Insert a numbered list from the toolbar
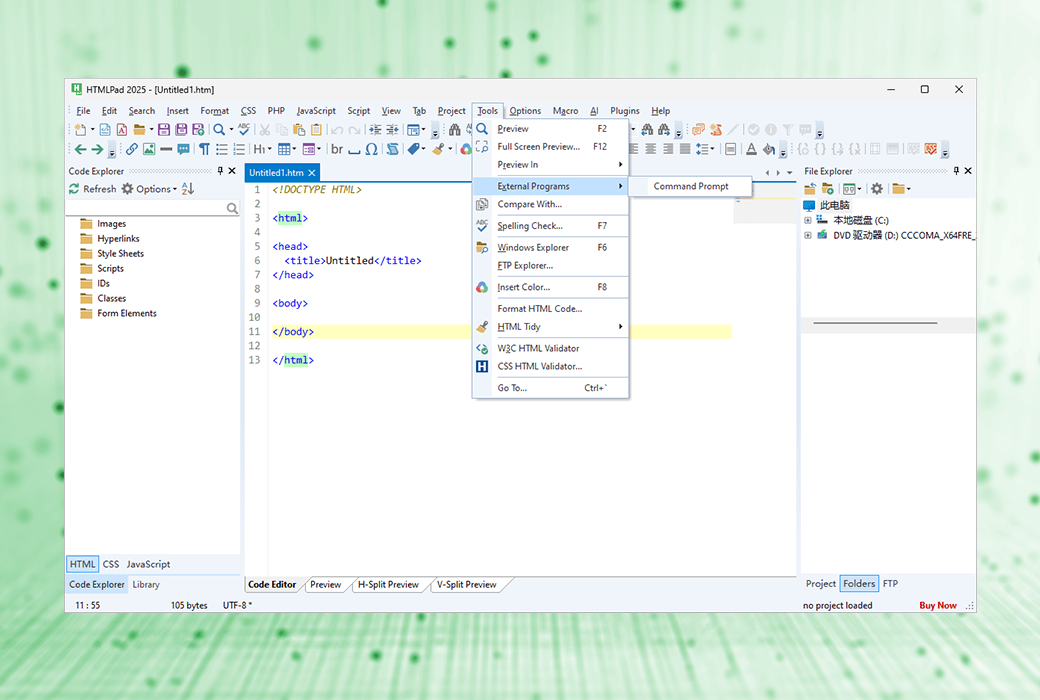1040x700 pixels. tap(239, 149)
